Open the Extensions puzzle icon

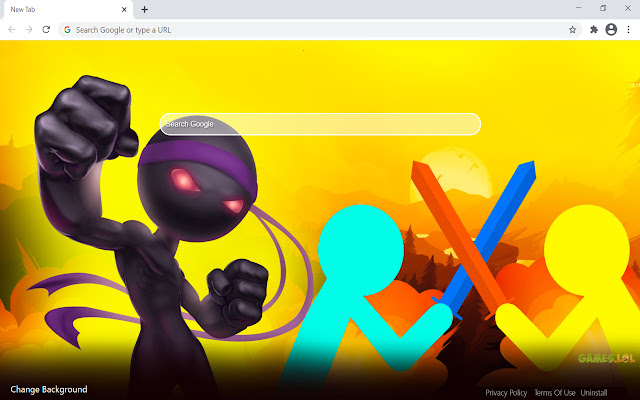(594, 29)
